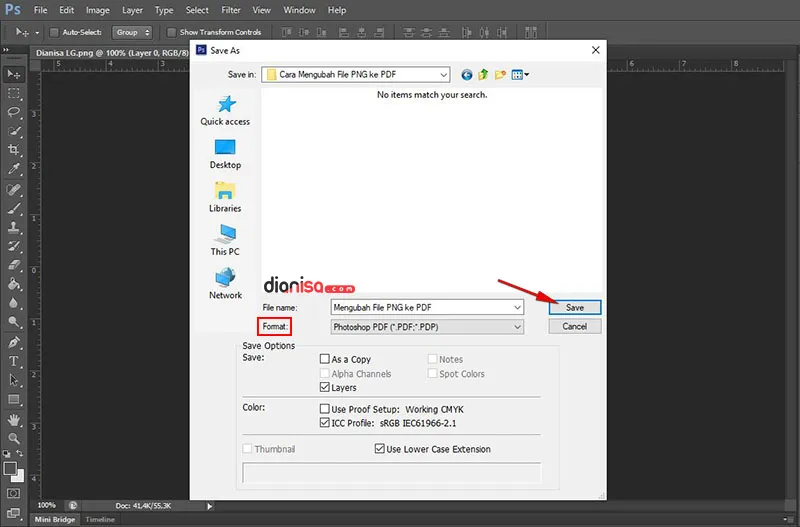This screenshot has width=800, height=527.
Task: Open This PC location
Action: tap(225, 241)
